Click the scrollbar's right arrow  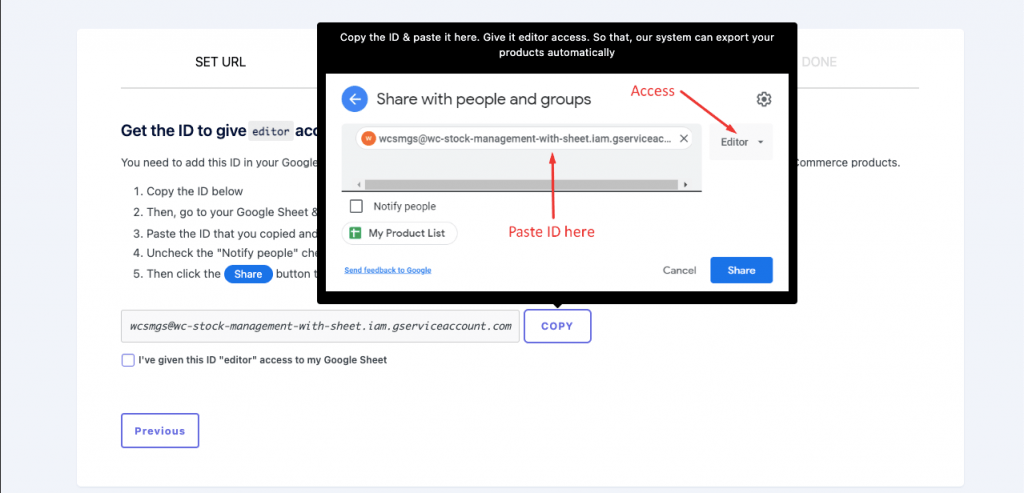pyautogui.click(x=685, y=185)
